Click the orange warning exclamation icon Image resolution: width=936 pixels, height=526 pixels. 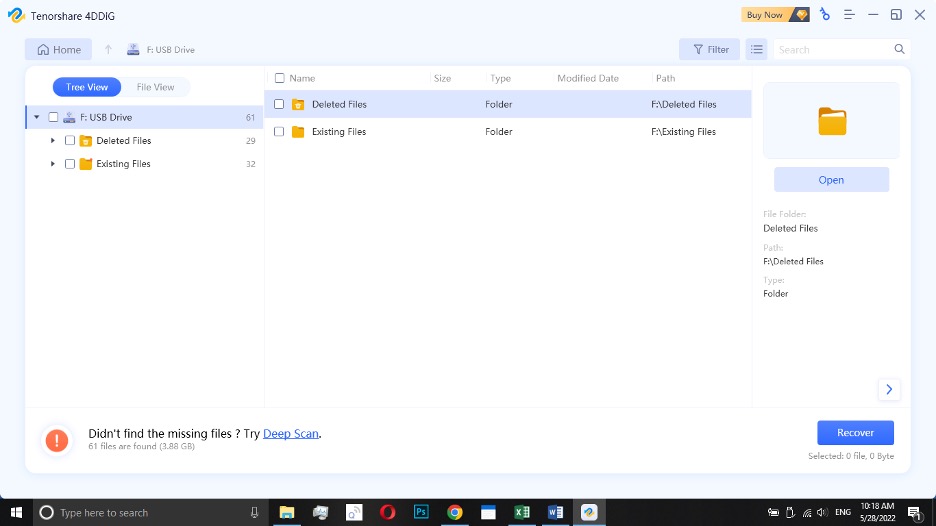[57, 441]
